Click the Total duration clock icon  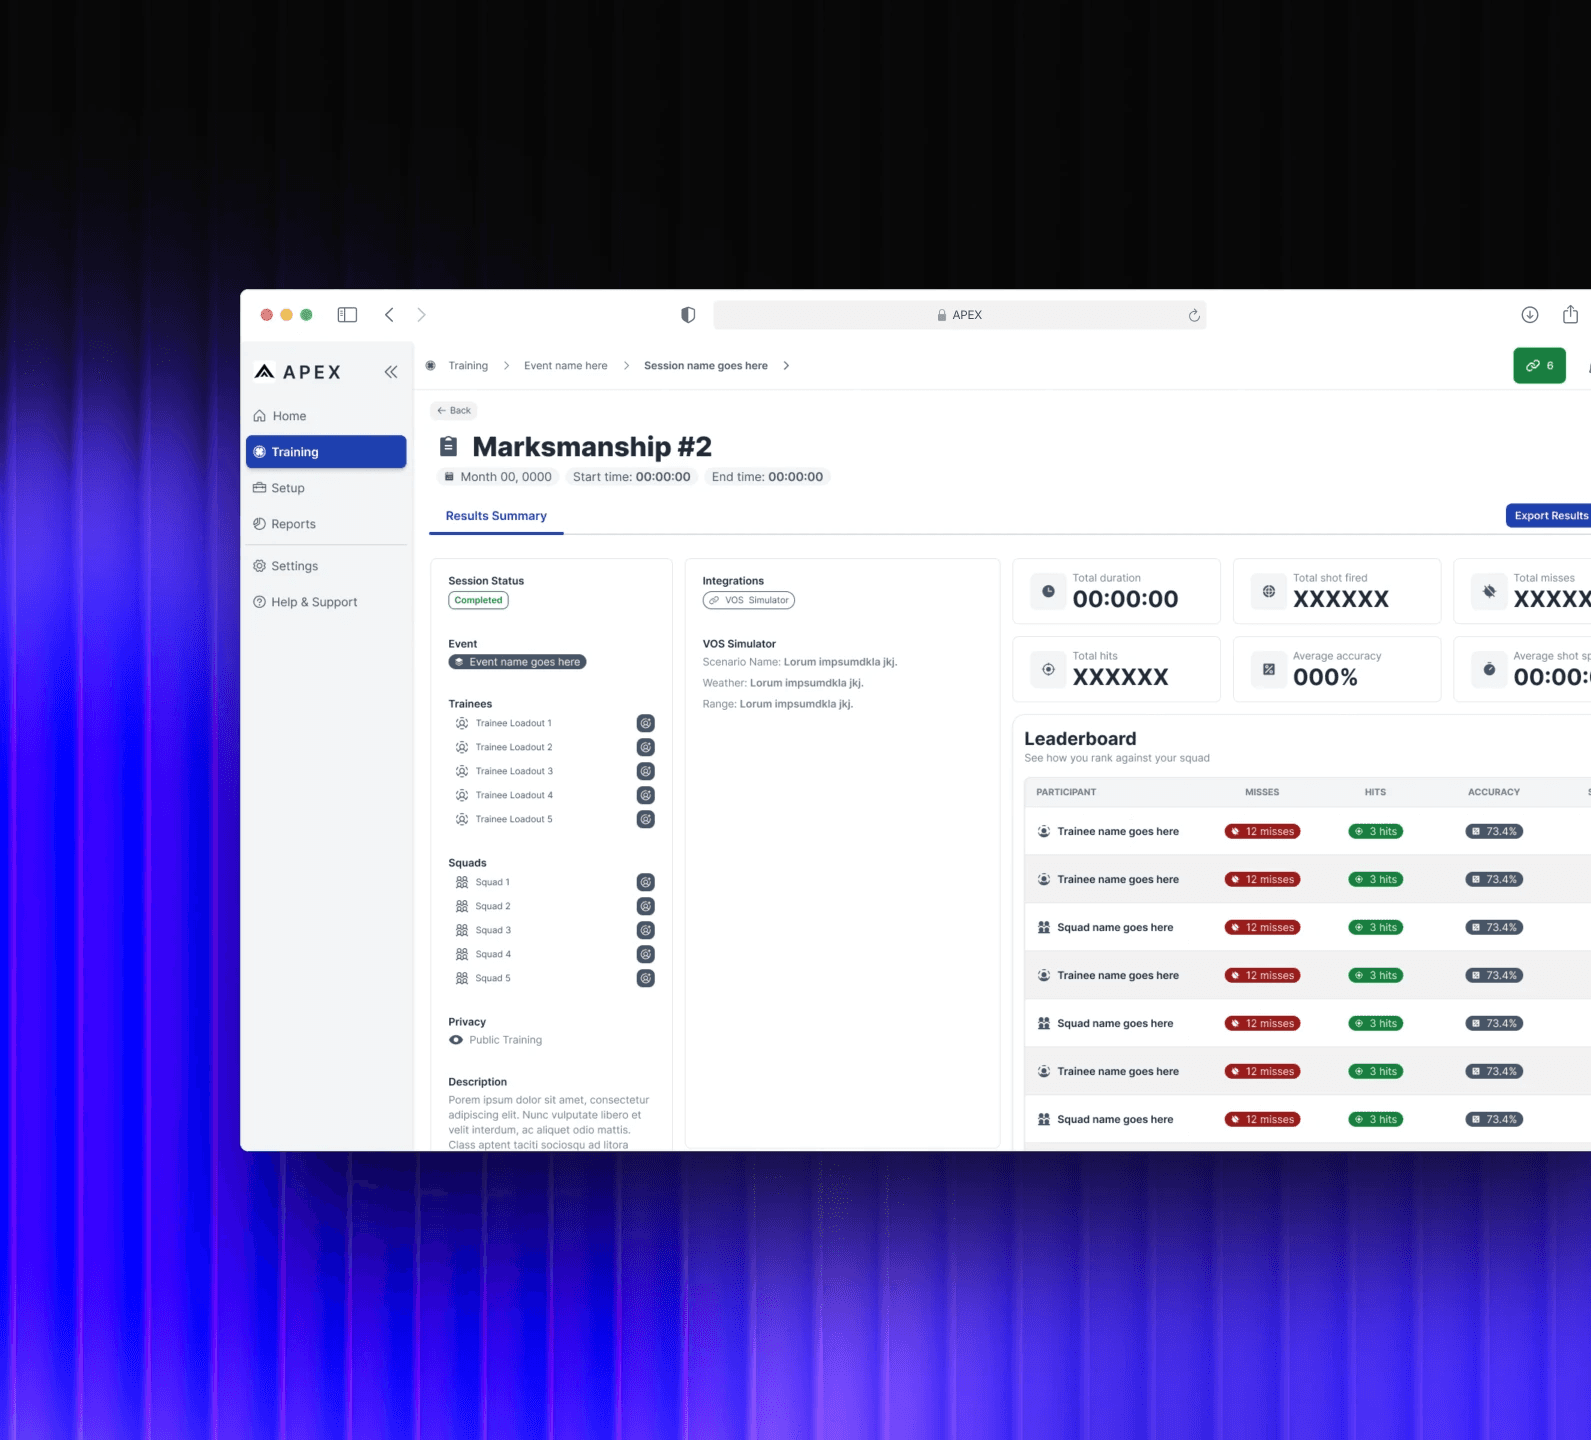click(1048, 591)
